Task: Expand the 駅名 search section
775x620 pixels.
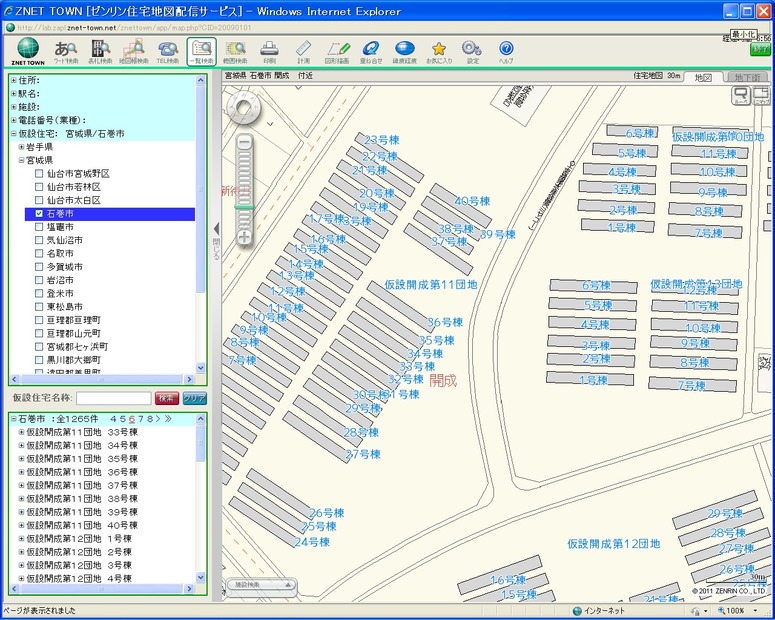Action: pyautogui.click(x=14, y=93)
